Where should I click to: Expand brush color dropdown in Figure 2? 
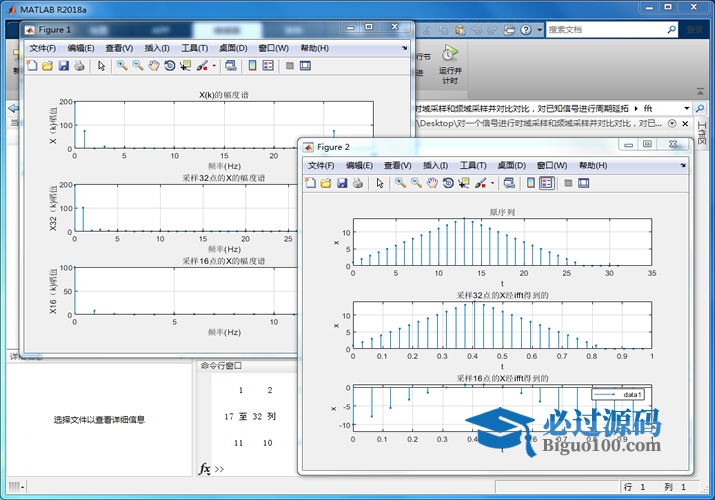[x=492, y=184]
